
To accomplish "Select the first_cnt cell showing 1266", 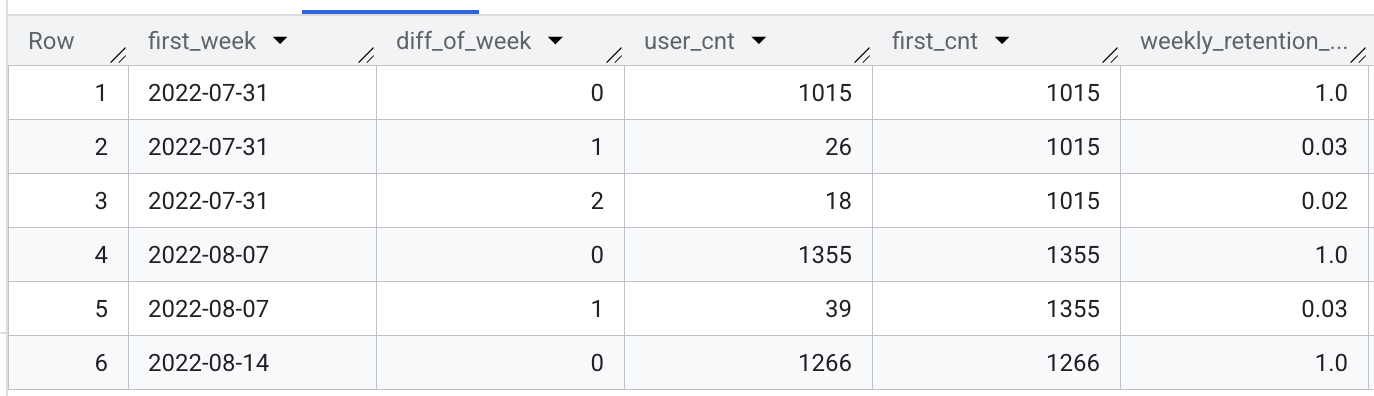I will tap(996, 363).
